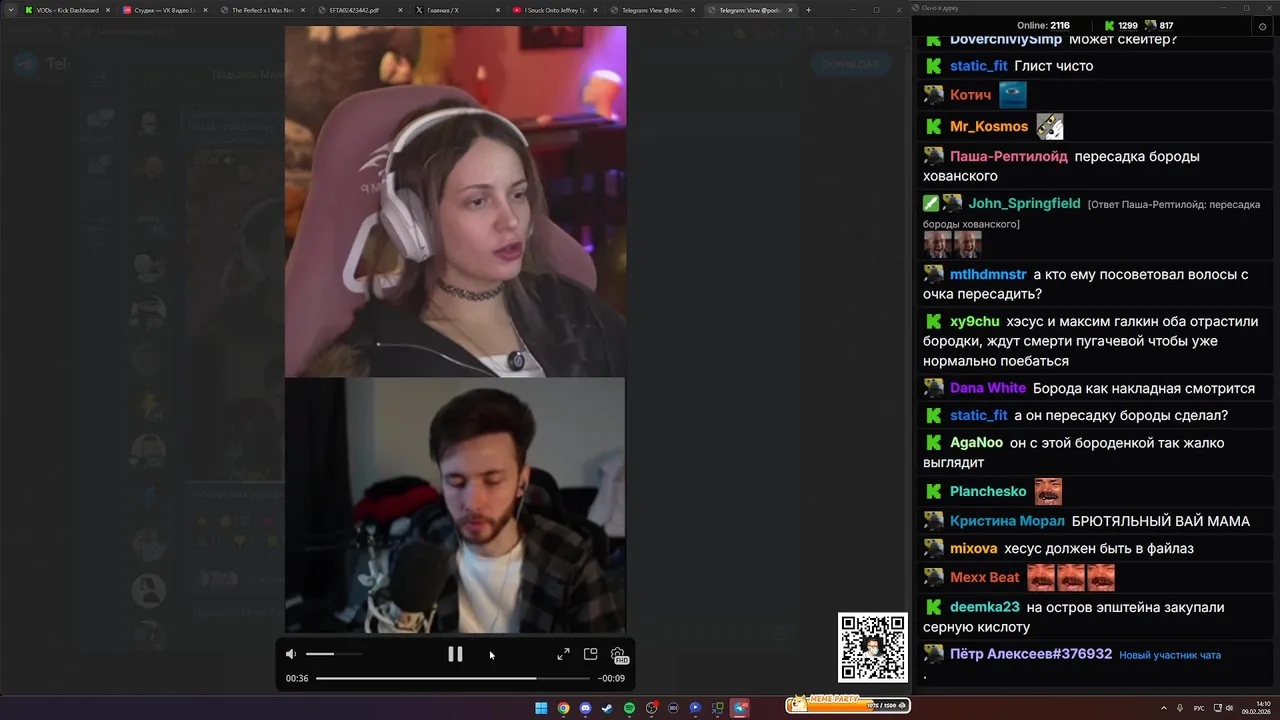Click the Kick badge beside static_fit Глист чисто
The height and width of the screenshot is (720, 1280).
coord(933,66)
